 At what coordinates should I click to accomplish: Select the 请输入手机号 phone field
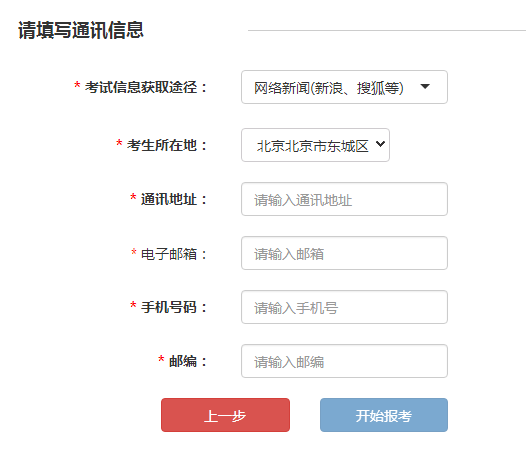coord(344,307)
